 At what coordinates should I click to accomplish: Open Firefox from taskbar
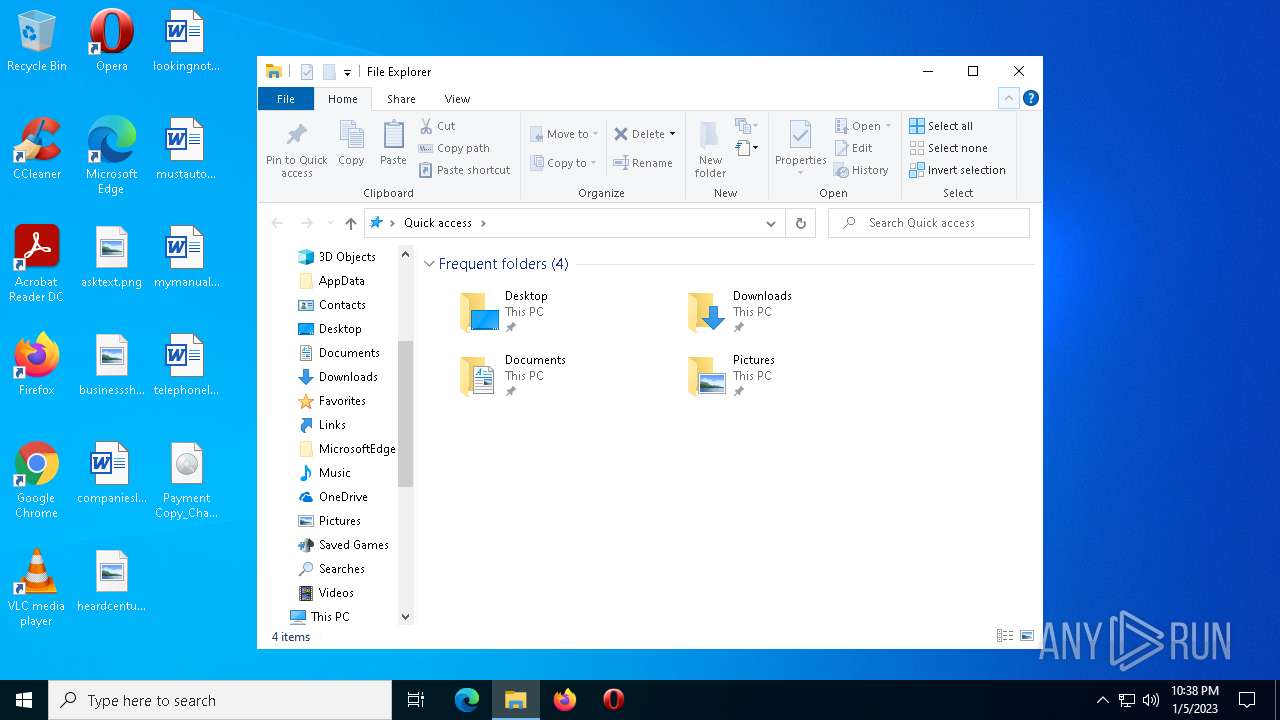pos(565,700)
